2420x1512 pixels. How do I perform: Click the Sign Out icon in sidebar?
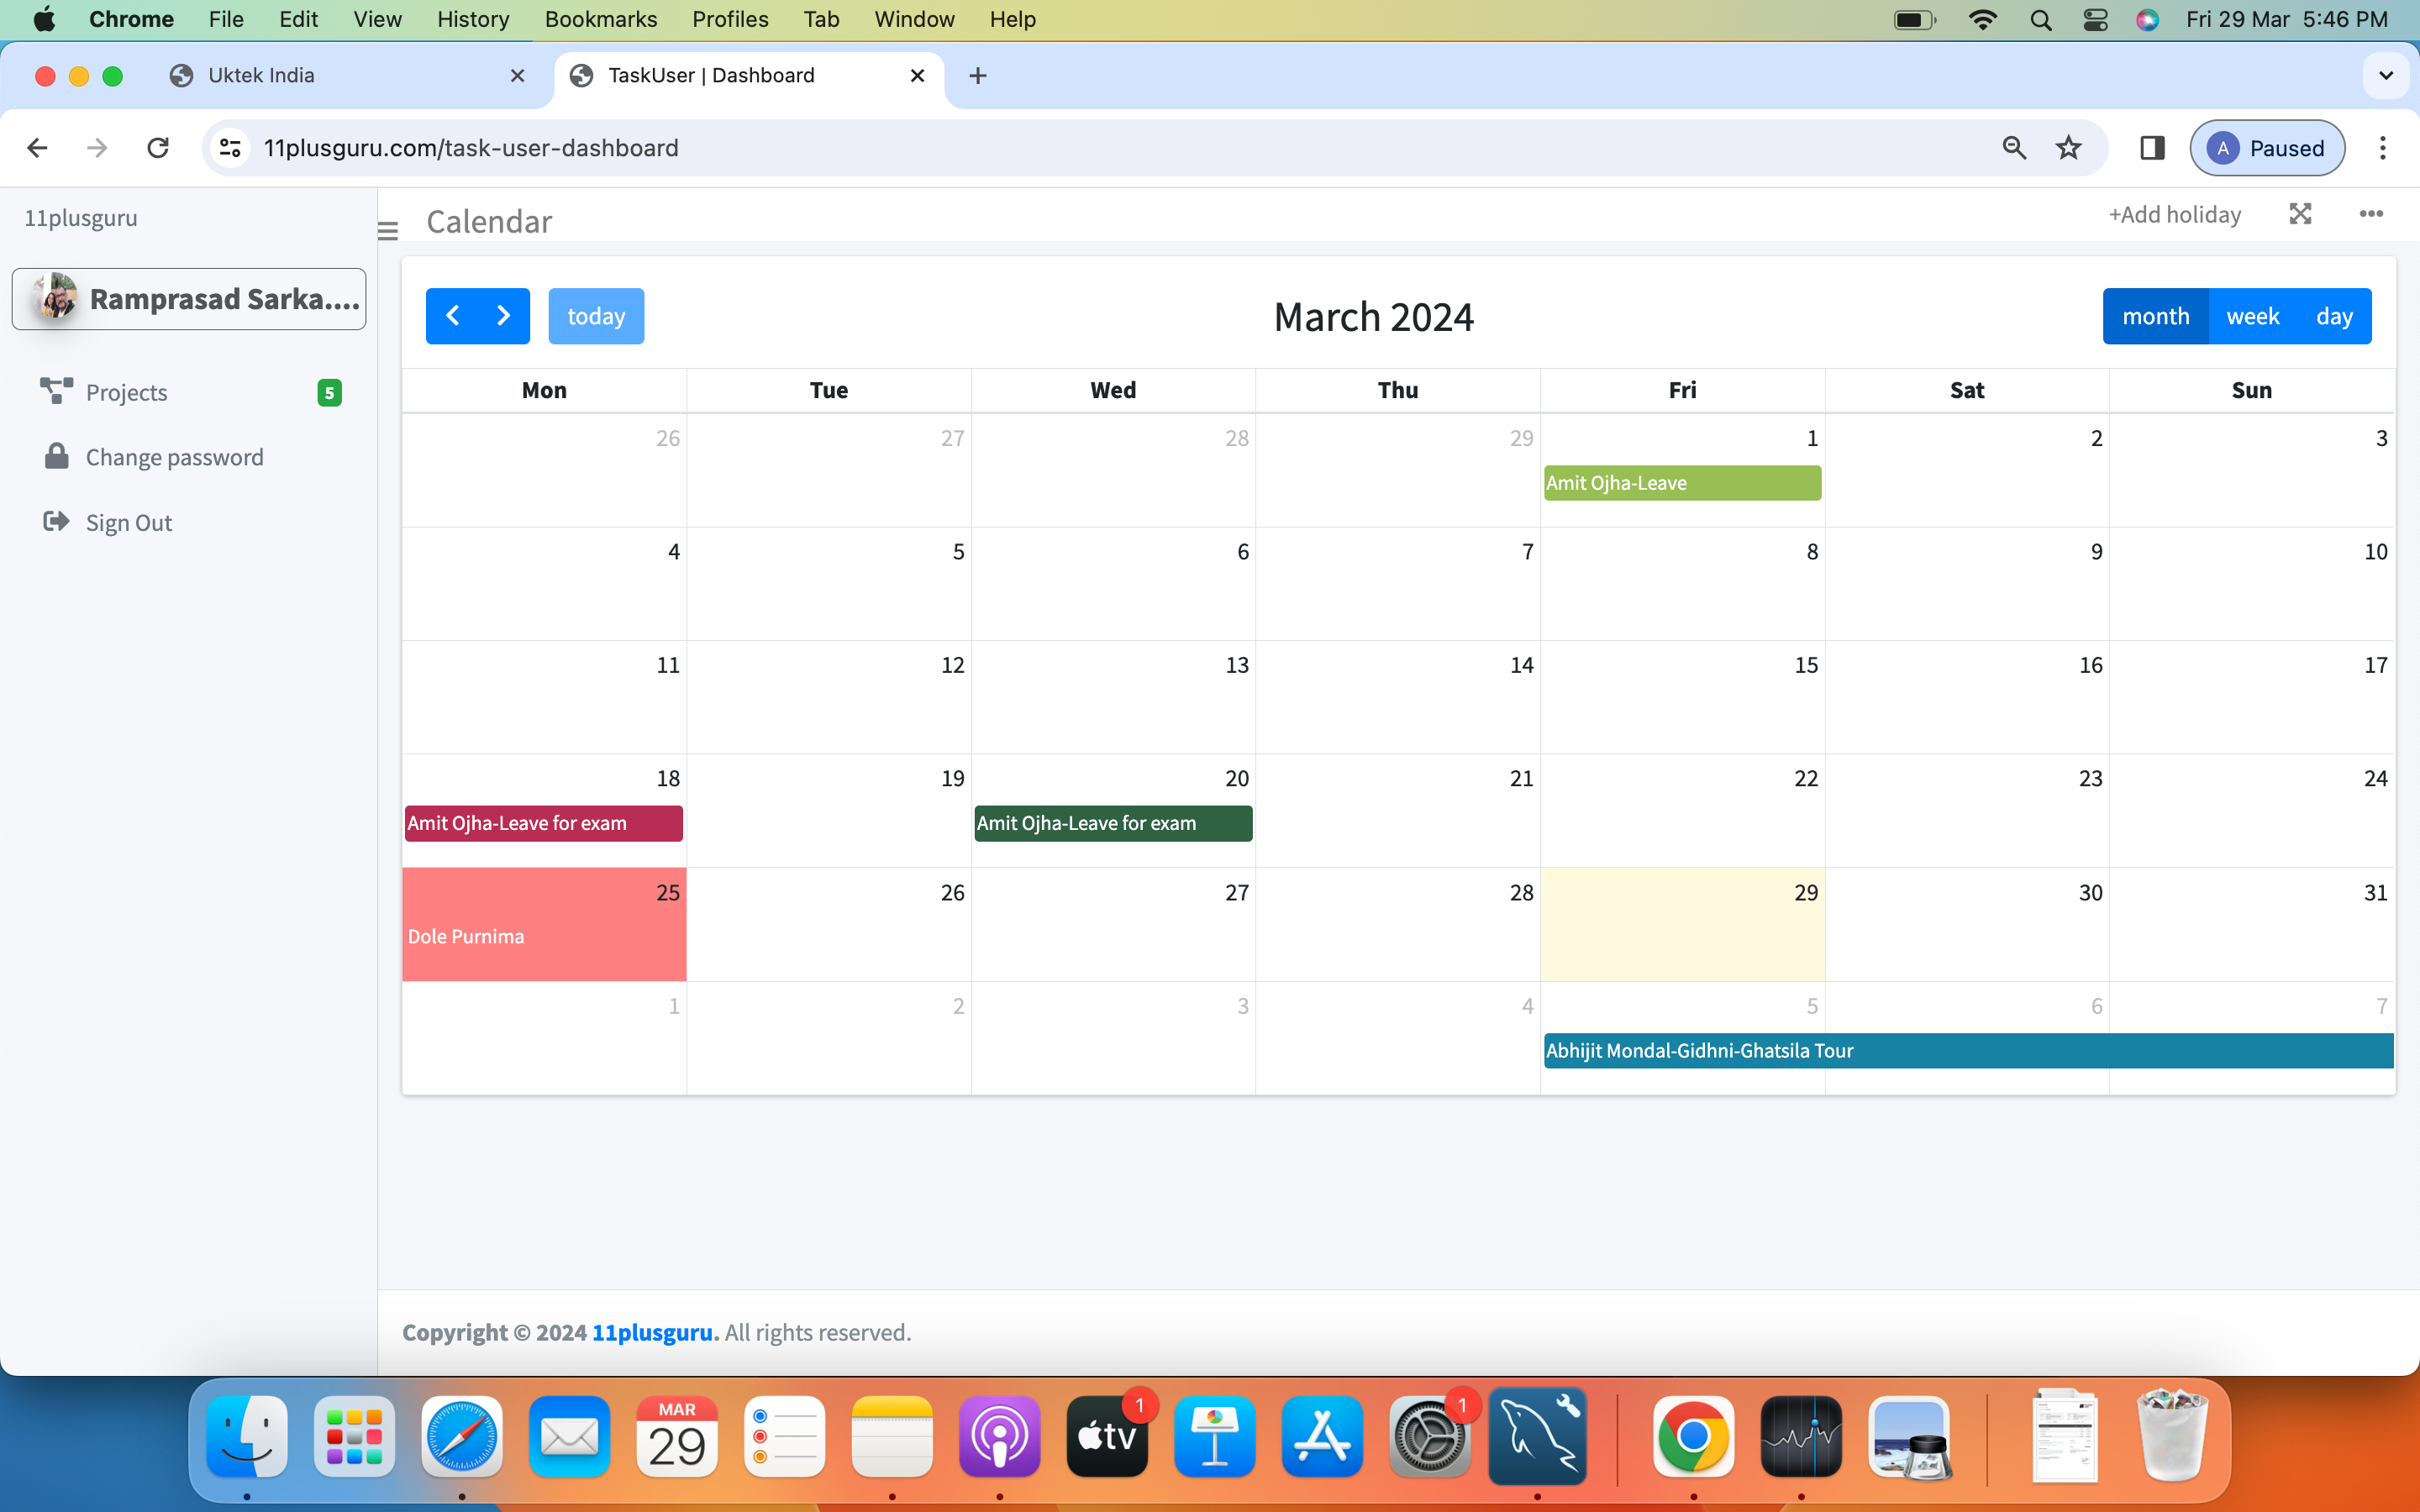(x=56, y=522)
